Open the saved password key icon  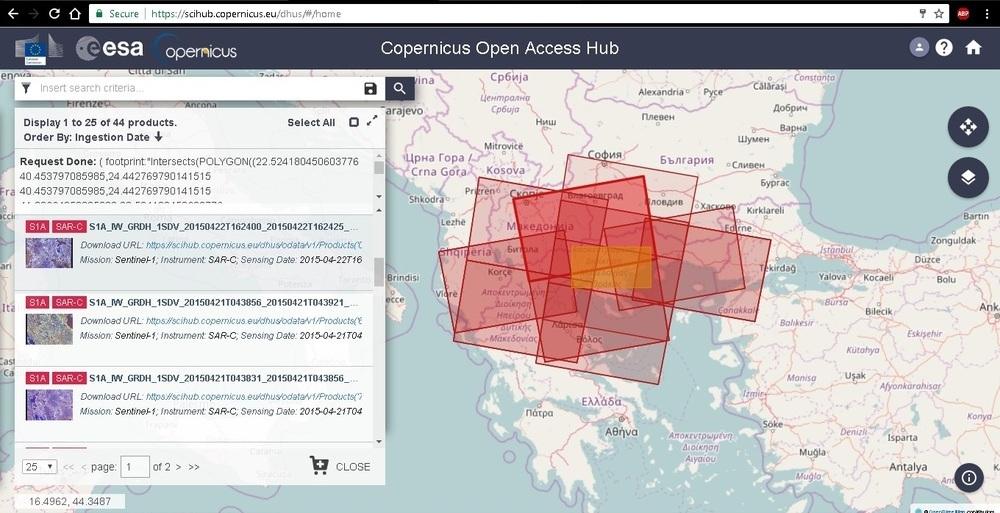[922, 13]
